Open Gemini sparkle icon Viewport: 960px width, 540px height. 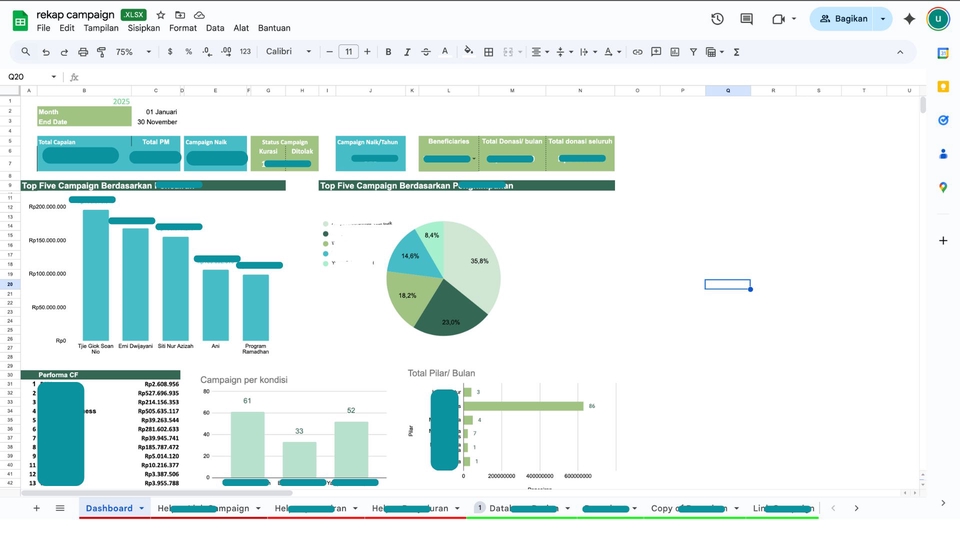[x=909, y=19]
